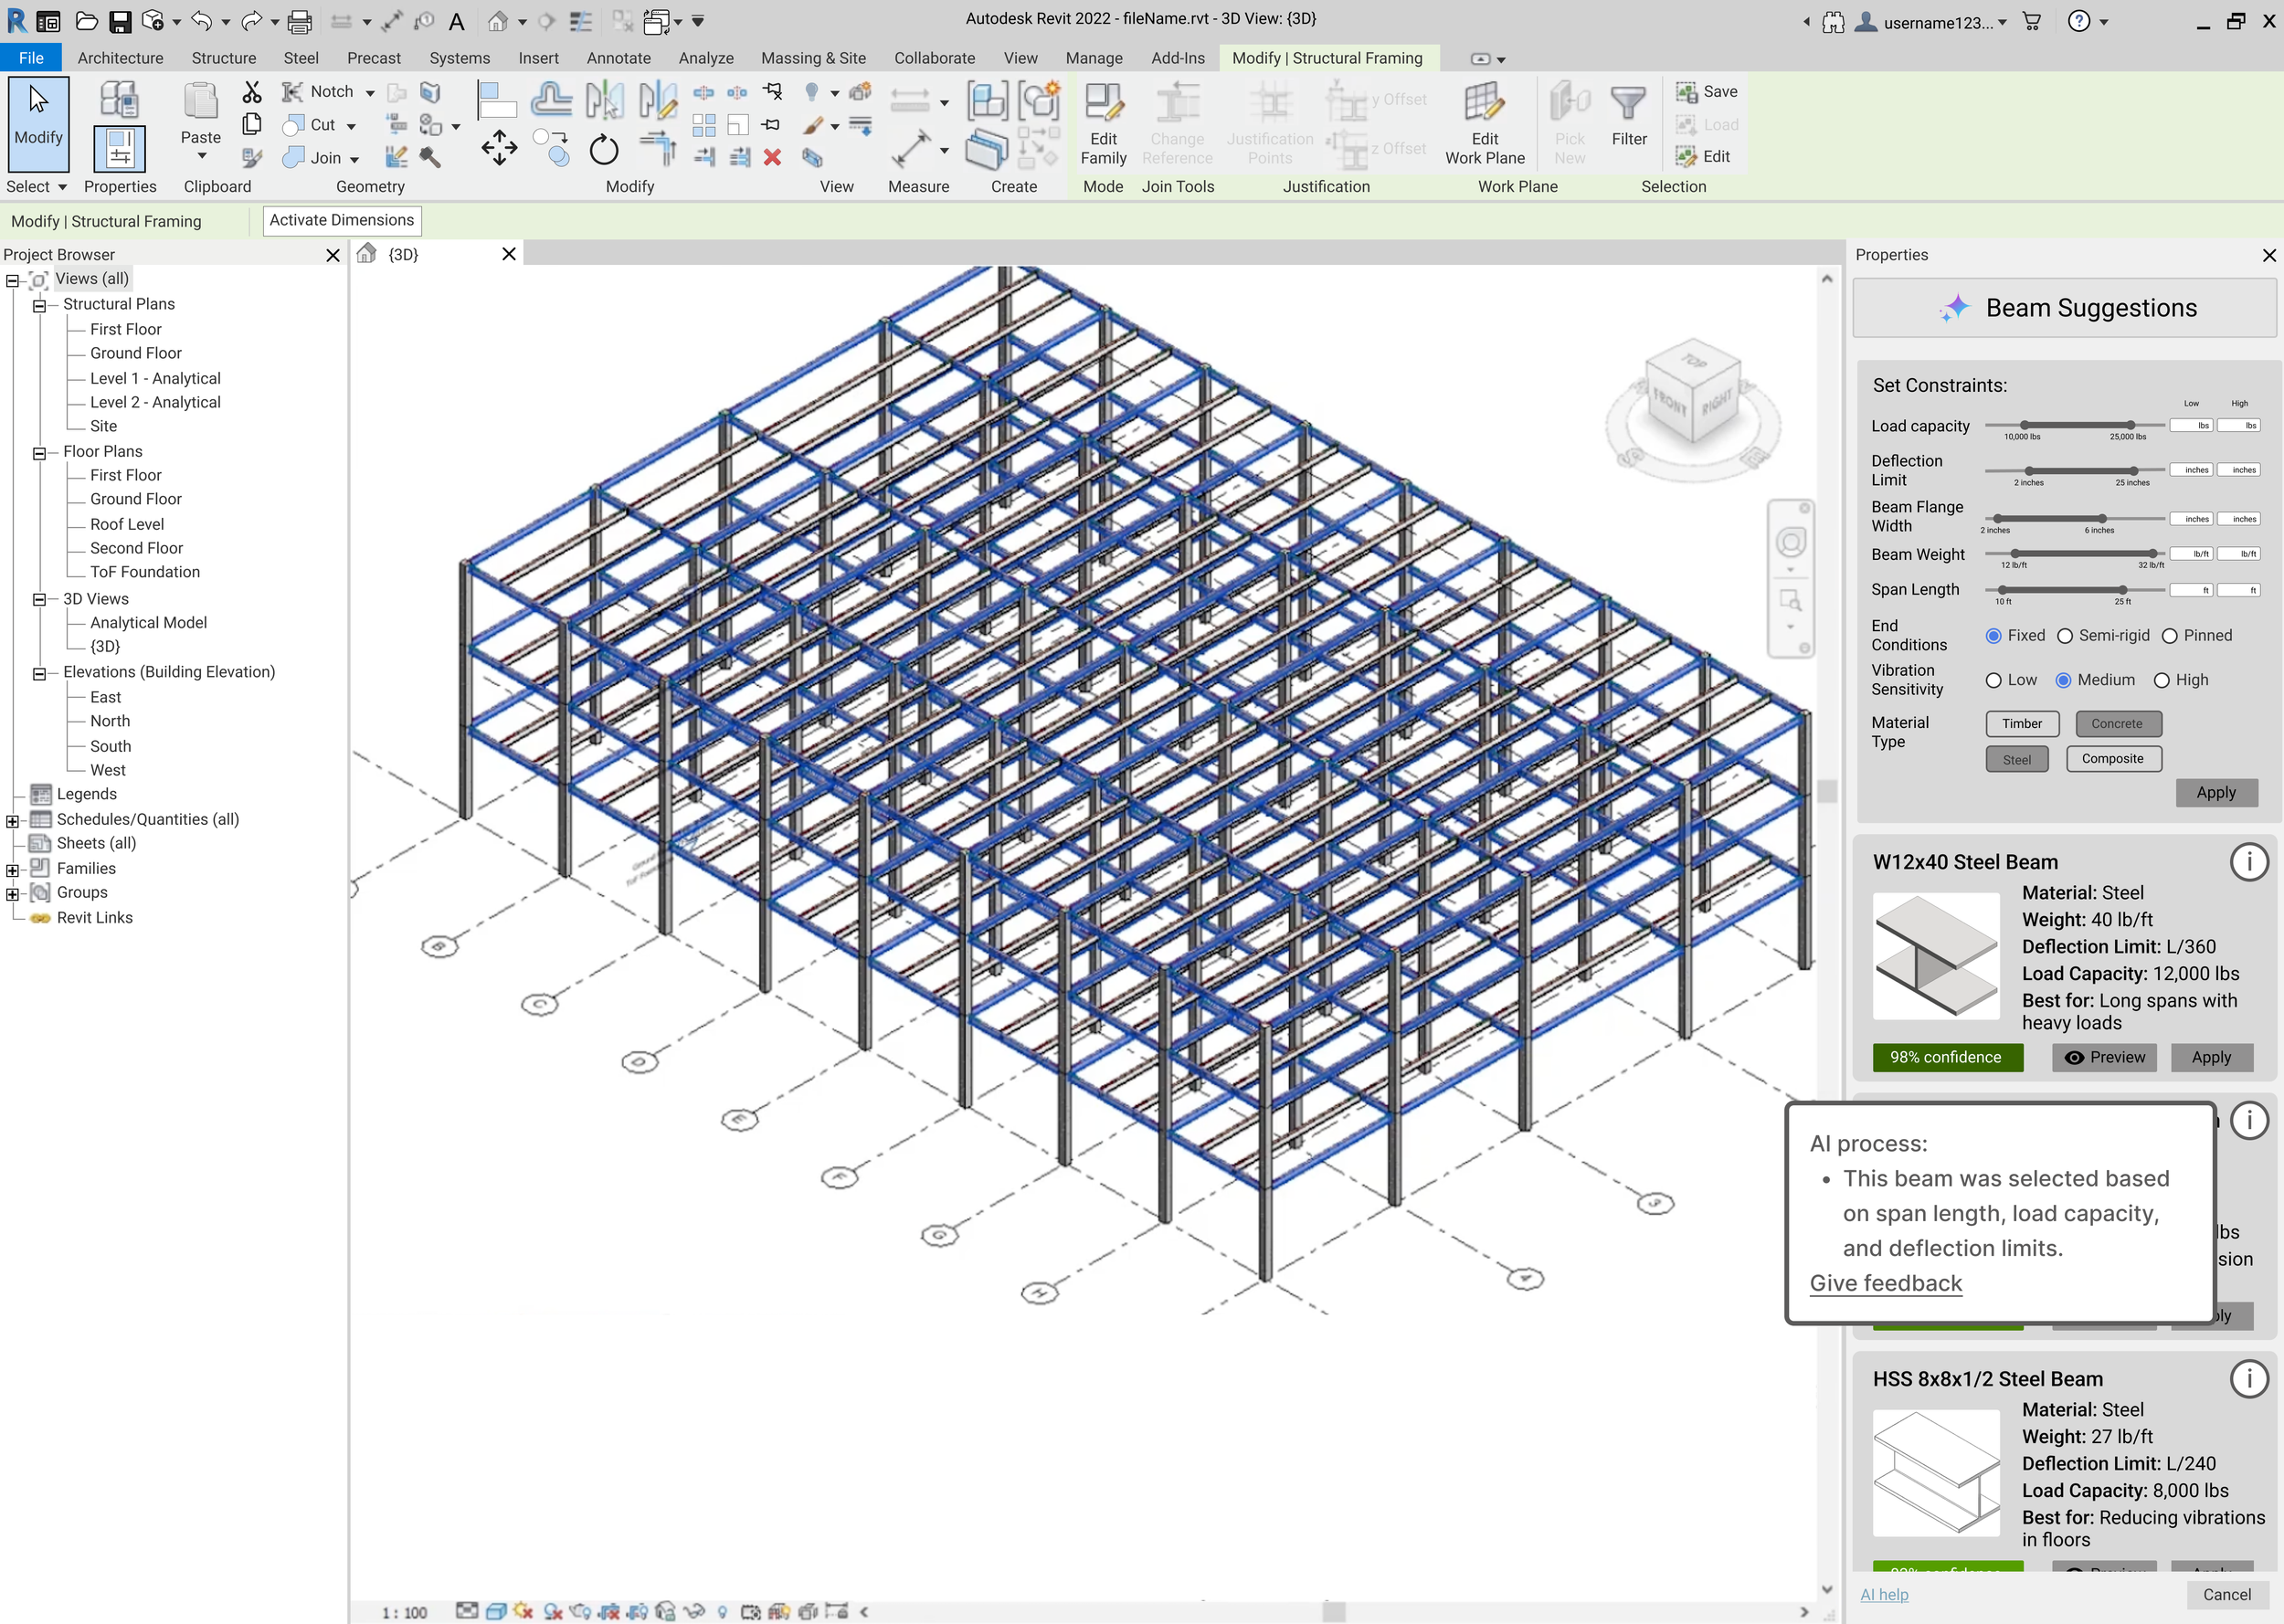Click the Give feedback link
2284x1624 pixels.
coord(1885,1283)
